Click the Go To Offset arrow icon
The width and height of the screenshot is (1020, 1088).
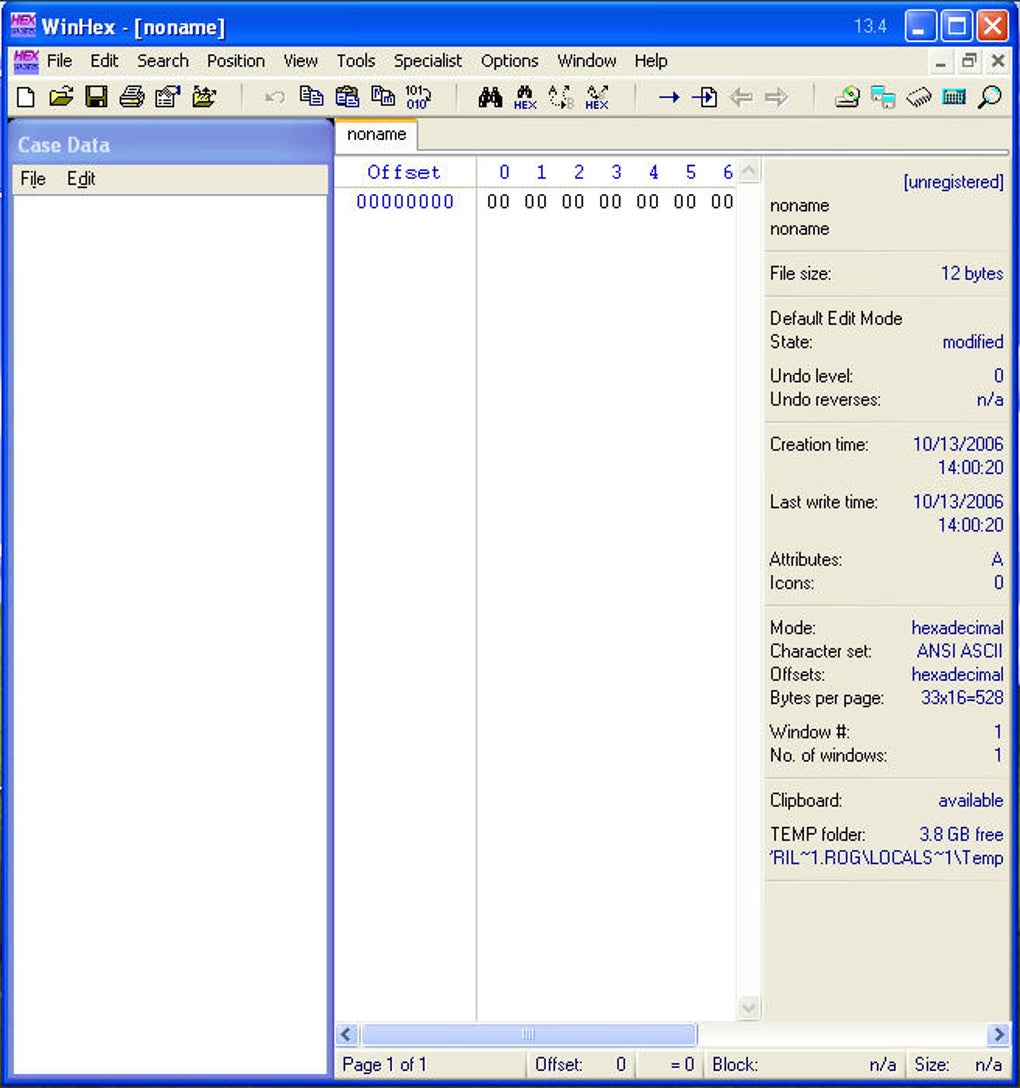(669, 97)
